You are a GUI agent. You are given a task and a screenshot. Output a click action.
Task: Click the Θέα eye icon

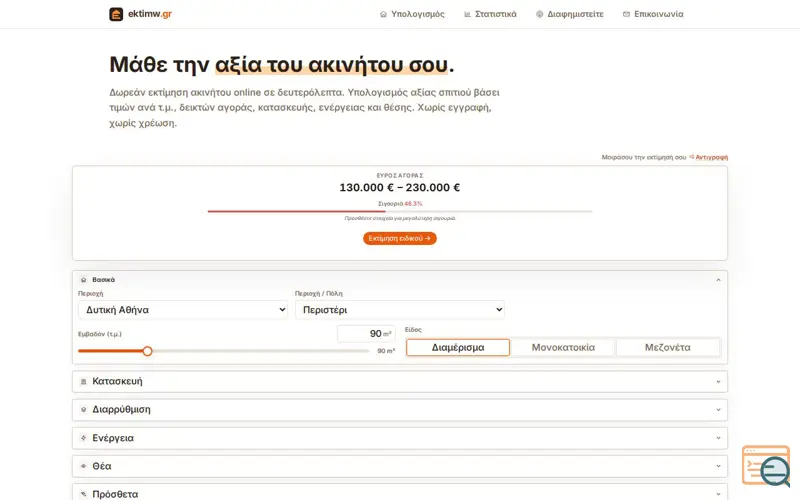(x=84, y=466)
